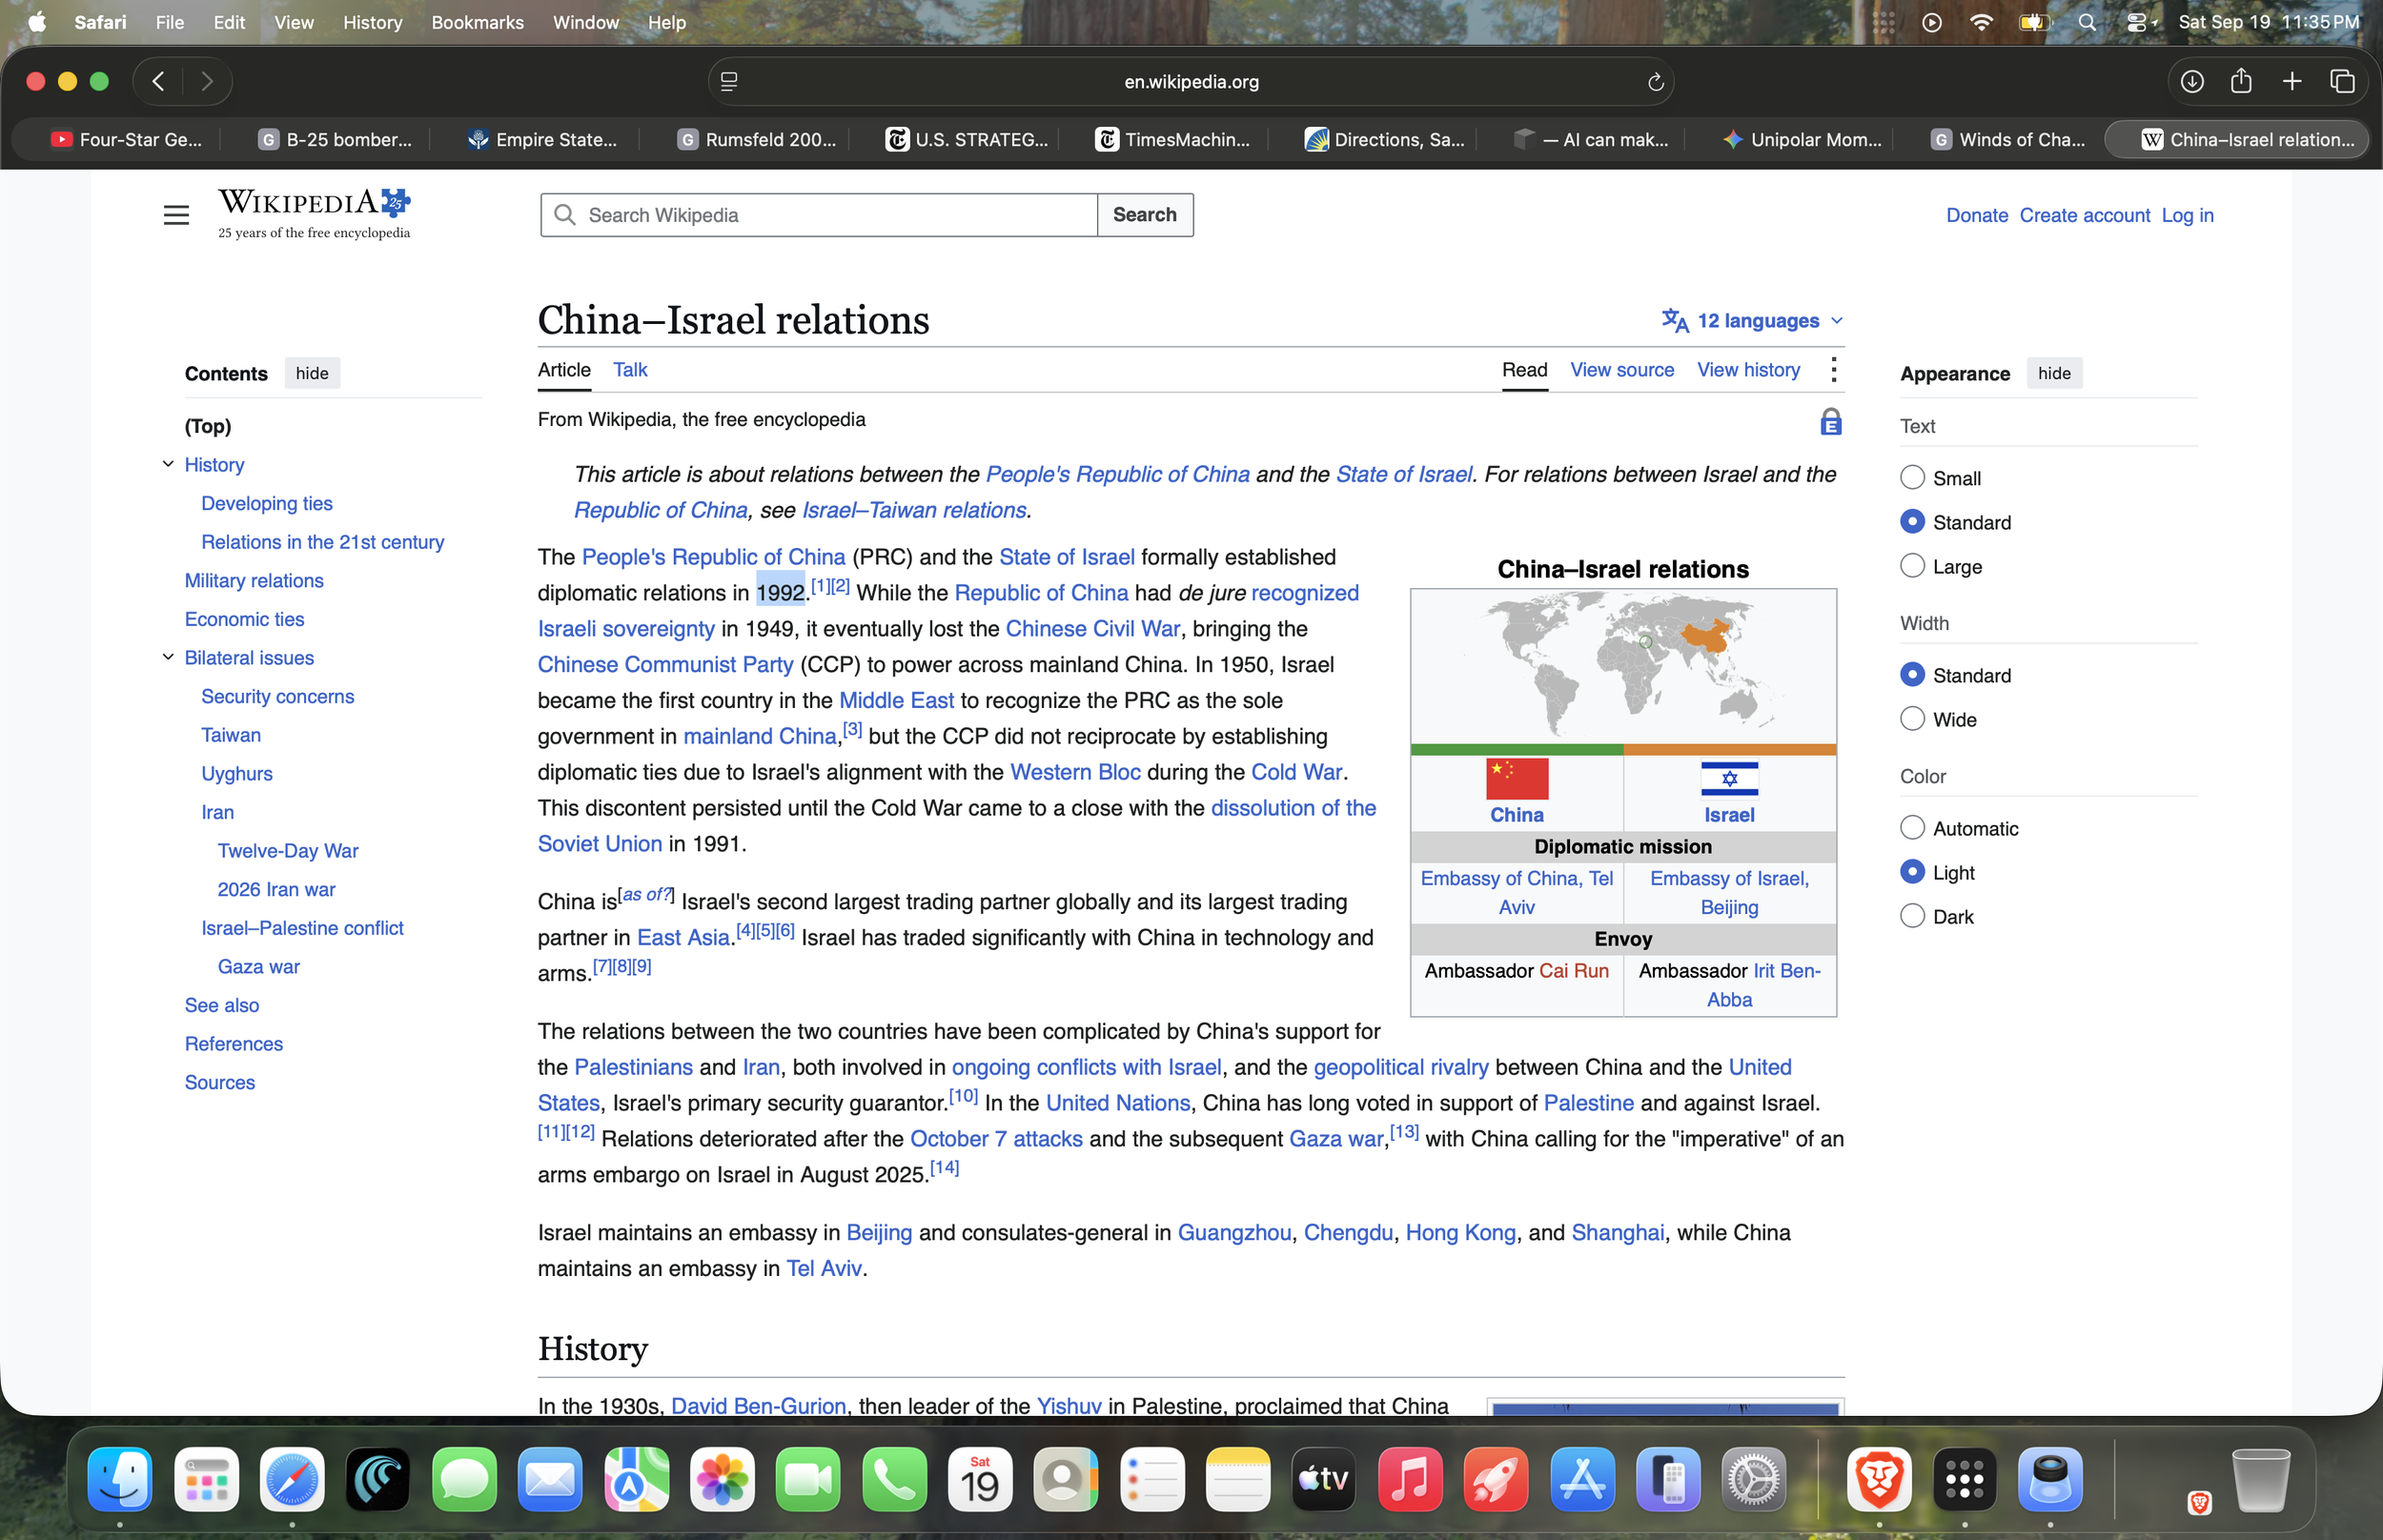Viewport: 2383px width, 1540px height.
Task: Click Safari's reload page icon
Action: [x=1655, y=82]
